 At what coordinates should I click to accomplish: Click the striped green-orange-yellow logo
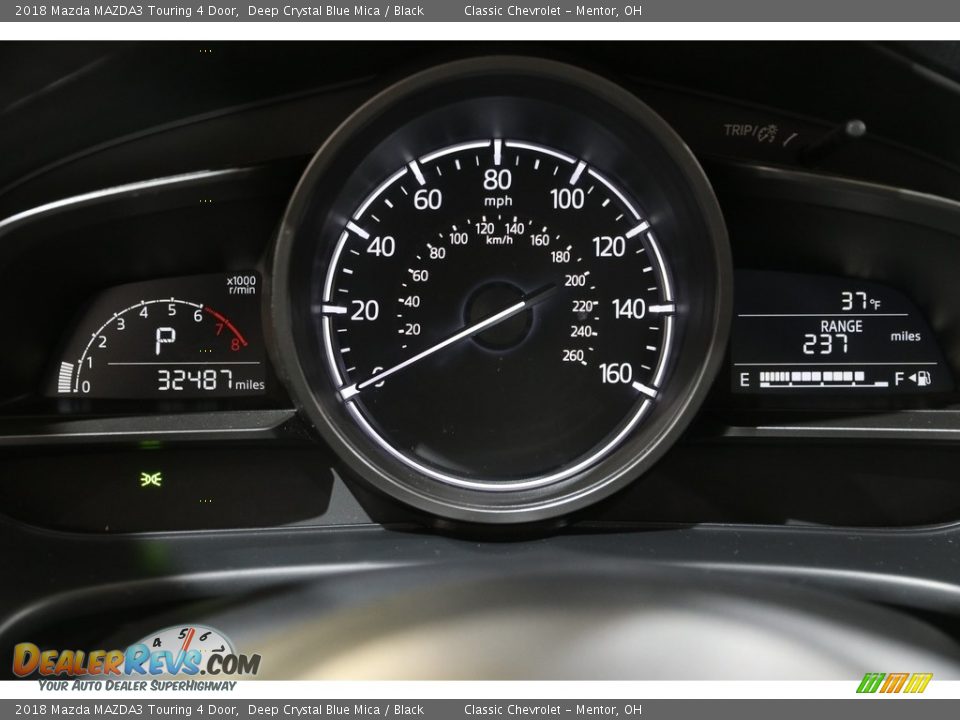pos(894,683)
